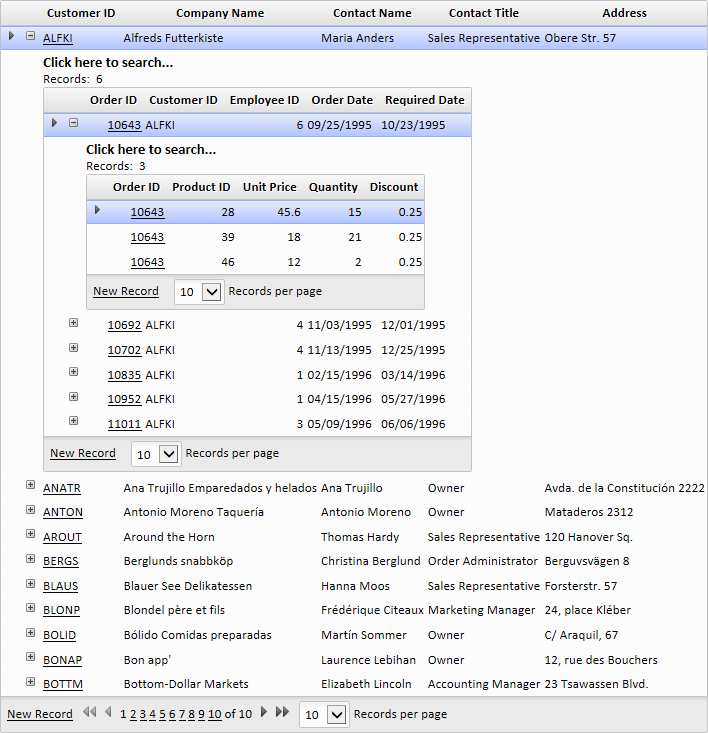Image resolution: width=708 pixels, height=733 pixels.
Task: Select 'Around the Horn' company cell
Action: coord(169,537)
